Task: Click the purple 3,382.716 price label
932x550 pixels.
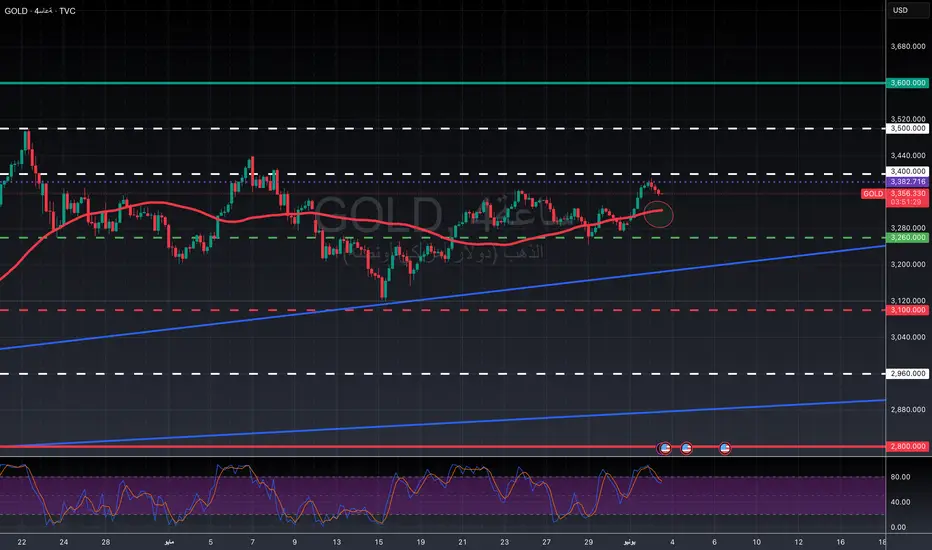Action: pyautogui.click(x=908, y=182)
